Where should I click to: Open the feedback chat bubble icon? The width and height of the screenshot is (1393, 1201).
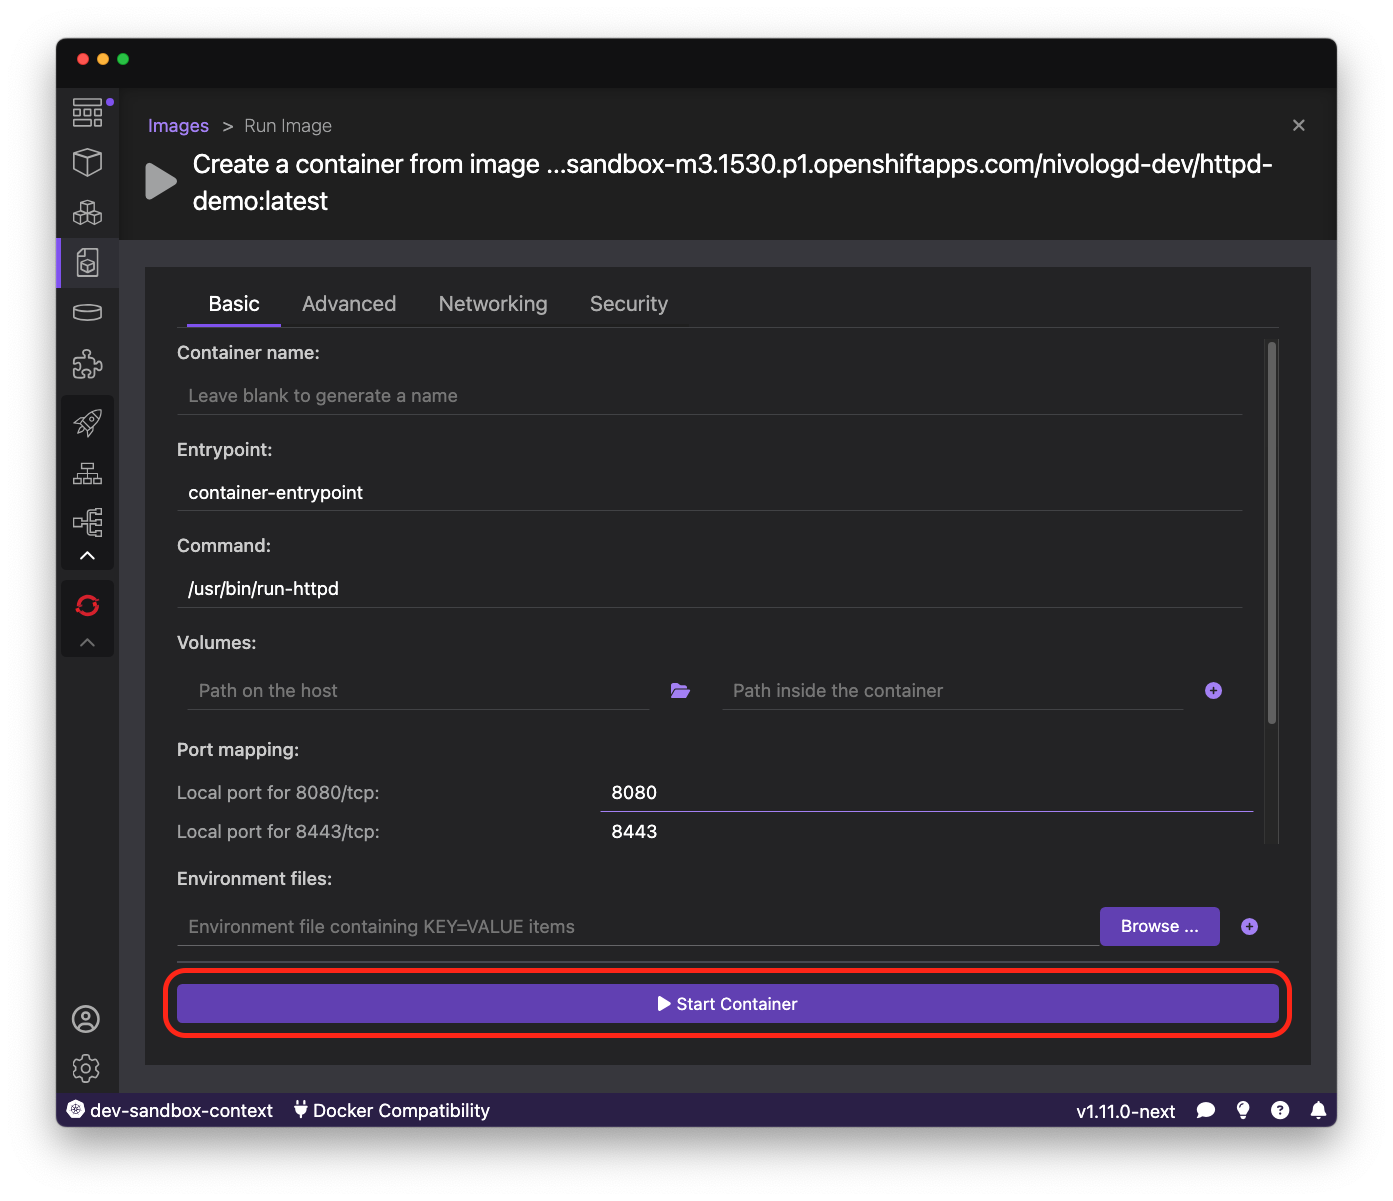(x=1206, y=1110)
